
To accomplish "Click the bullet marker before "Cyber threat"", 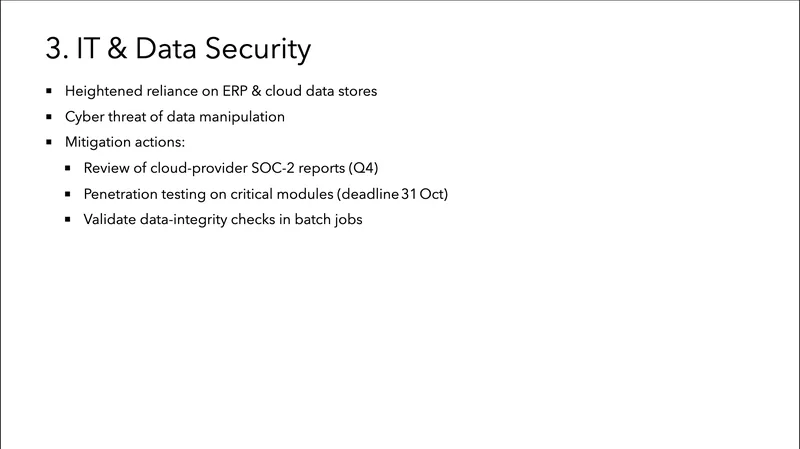I will (47, 116).
